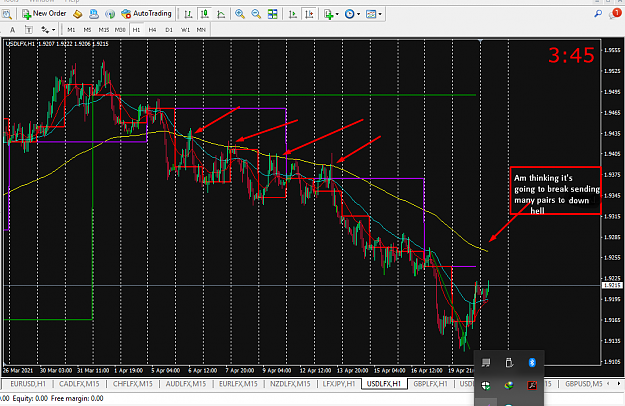Open the Periods clock dropdown
This screenshot has width=625, height=406.
pyautogui.click(x=352, y=14)
